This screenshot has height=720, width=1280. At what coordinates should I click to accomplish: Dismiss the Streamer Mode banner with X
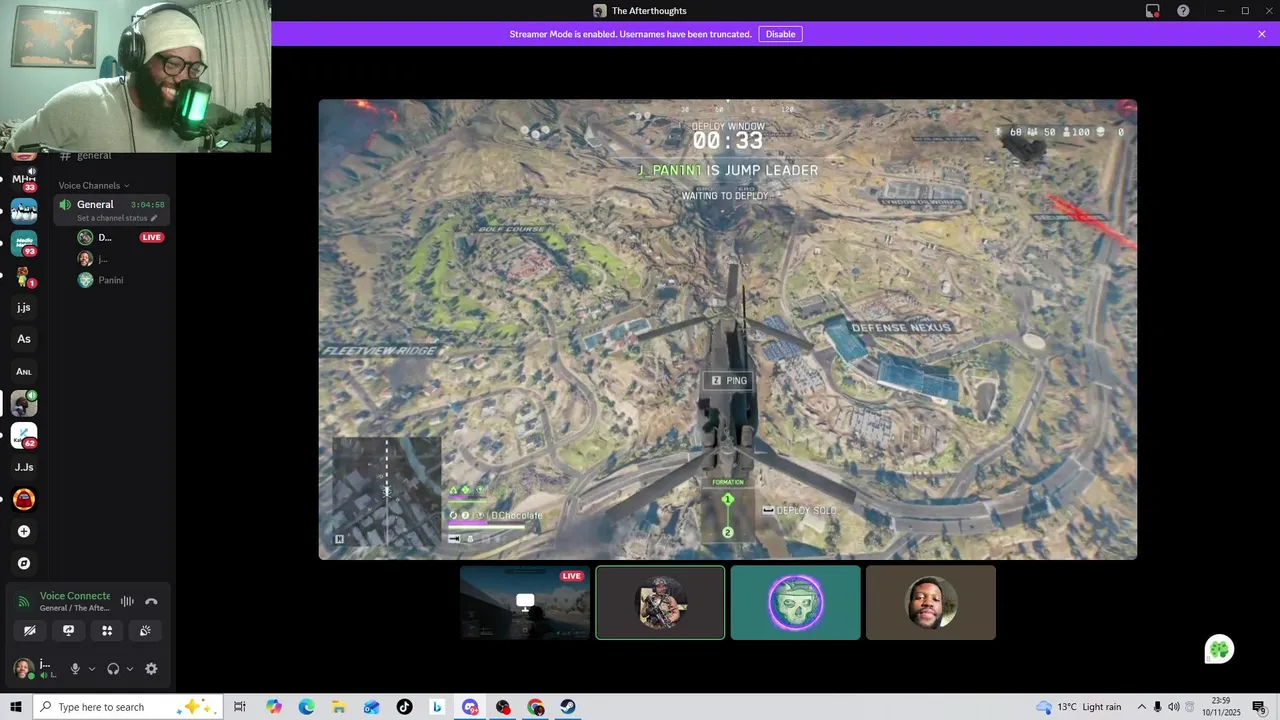coord(1262,34)
